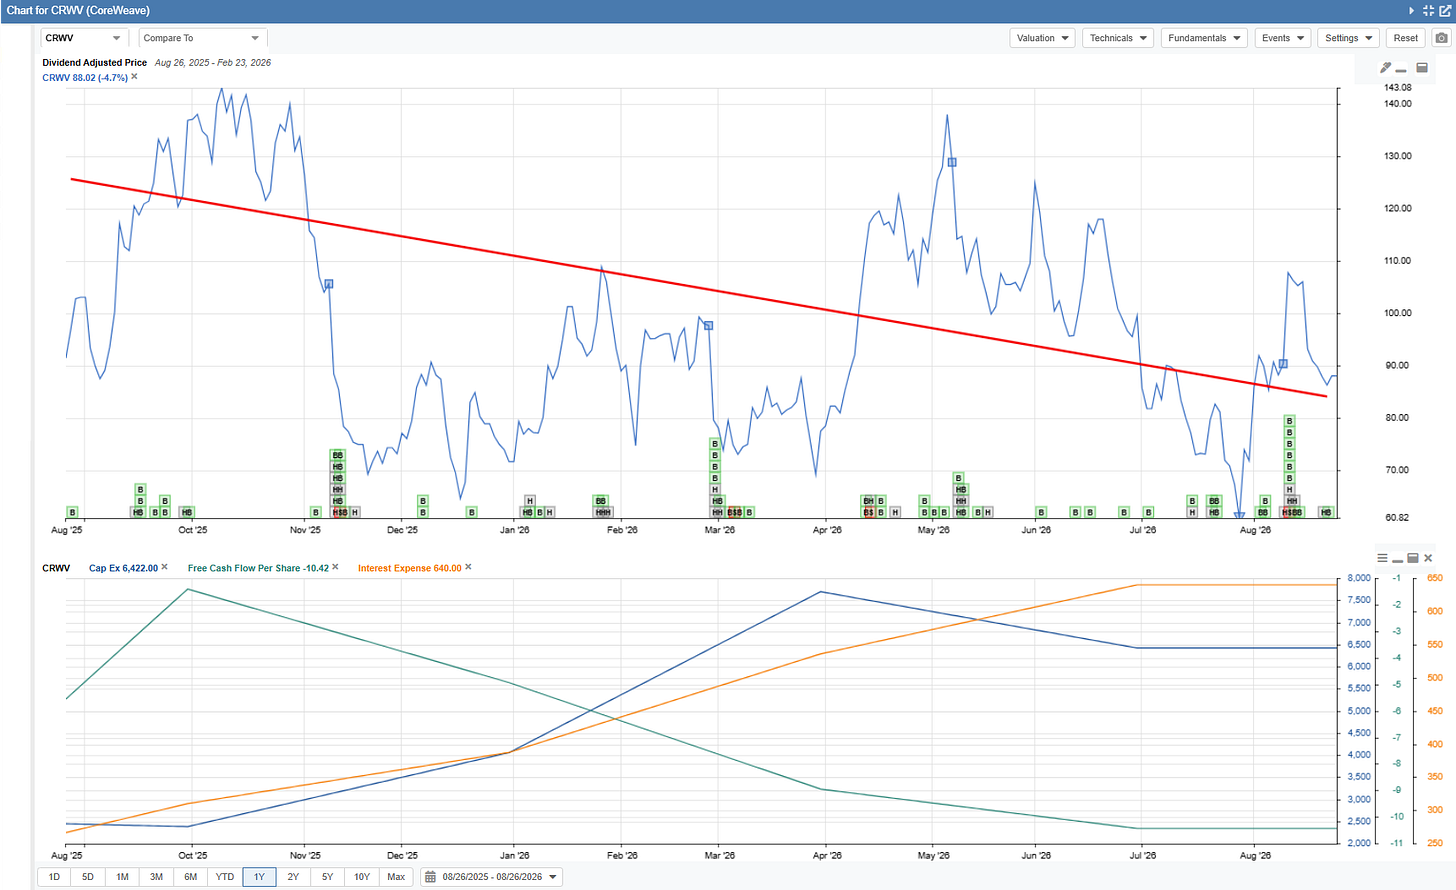Select the 1D time range

54,877
